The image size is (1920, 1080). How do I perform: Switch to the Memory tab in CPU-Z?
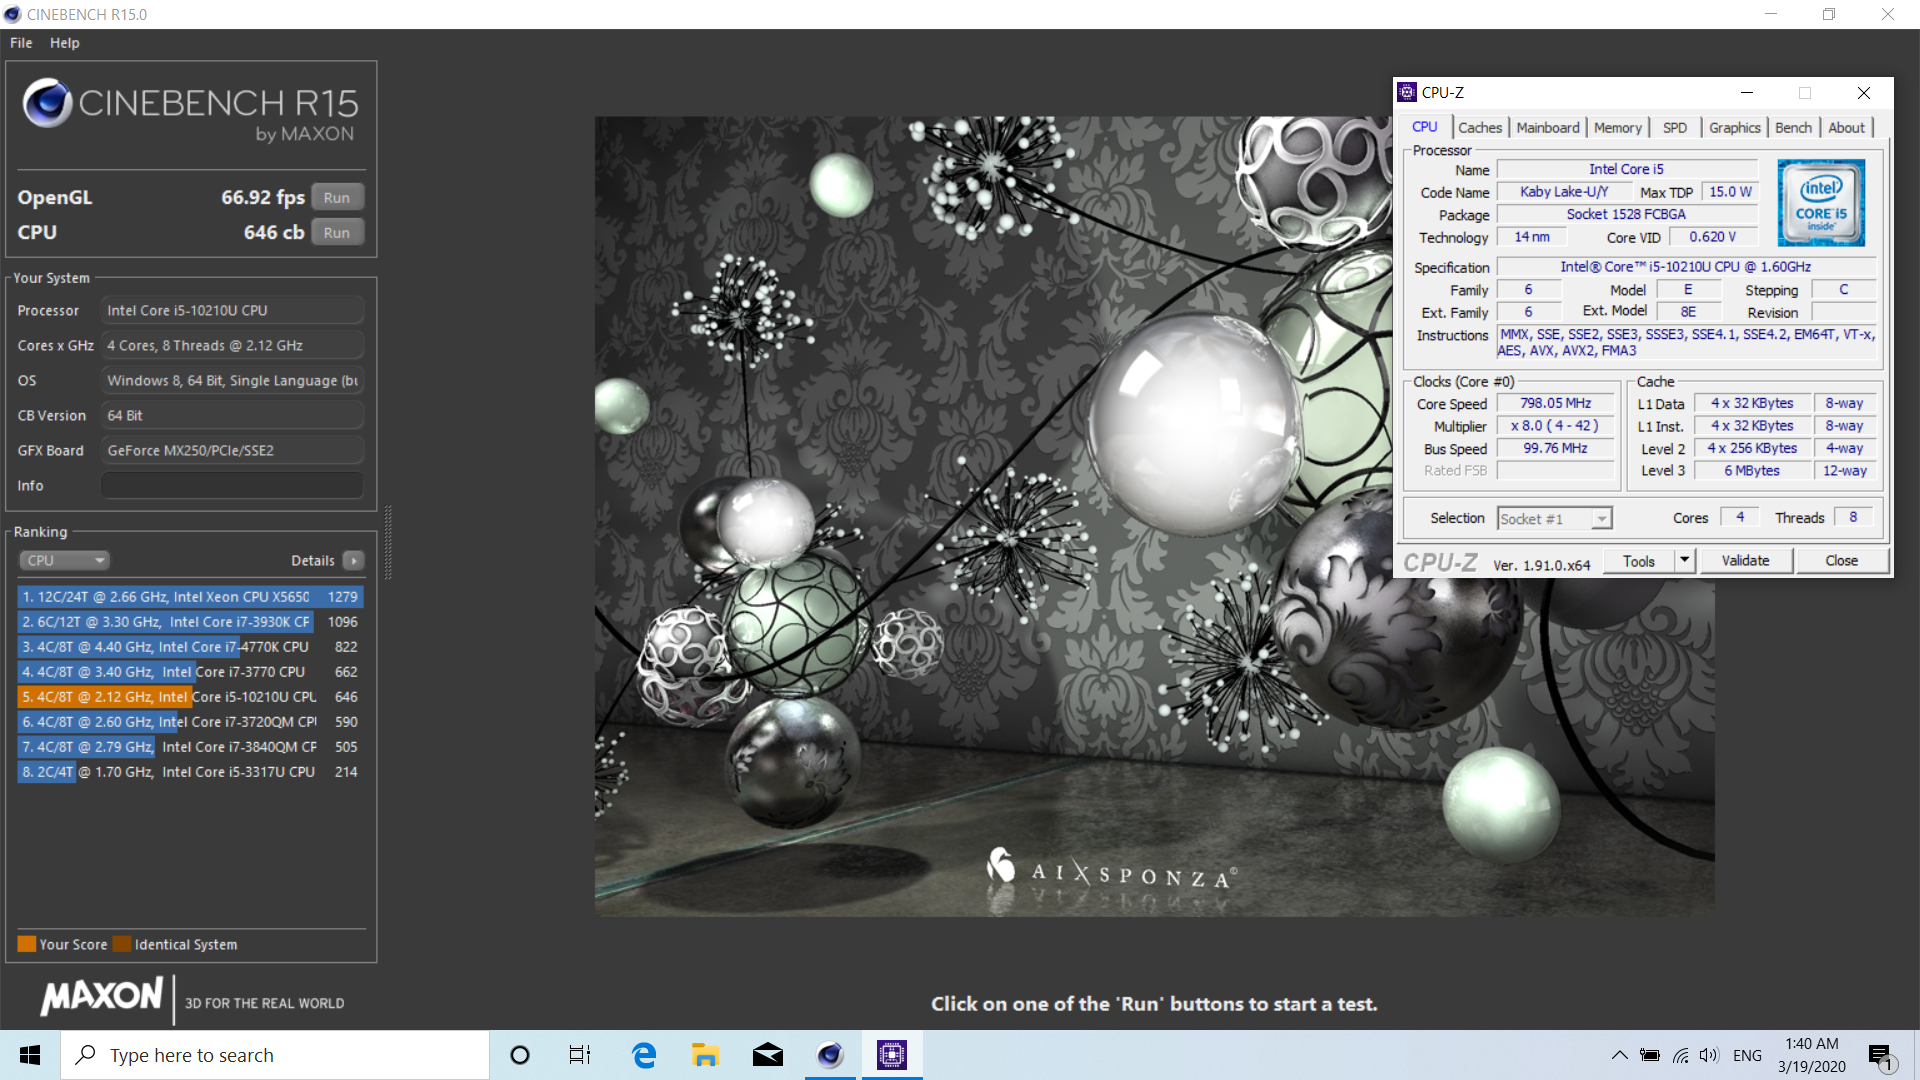(x=1617, y=127)
